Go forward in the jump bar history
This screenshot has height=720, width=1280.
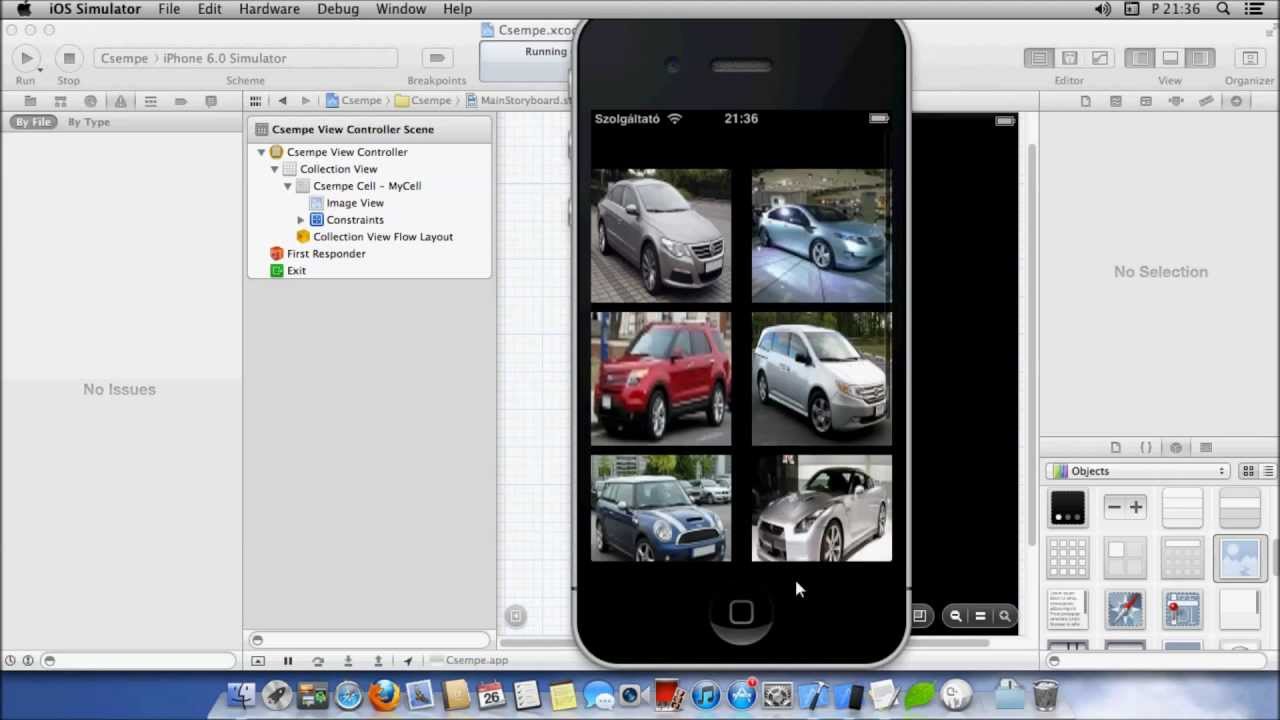click(305, 101)
